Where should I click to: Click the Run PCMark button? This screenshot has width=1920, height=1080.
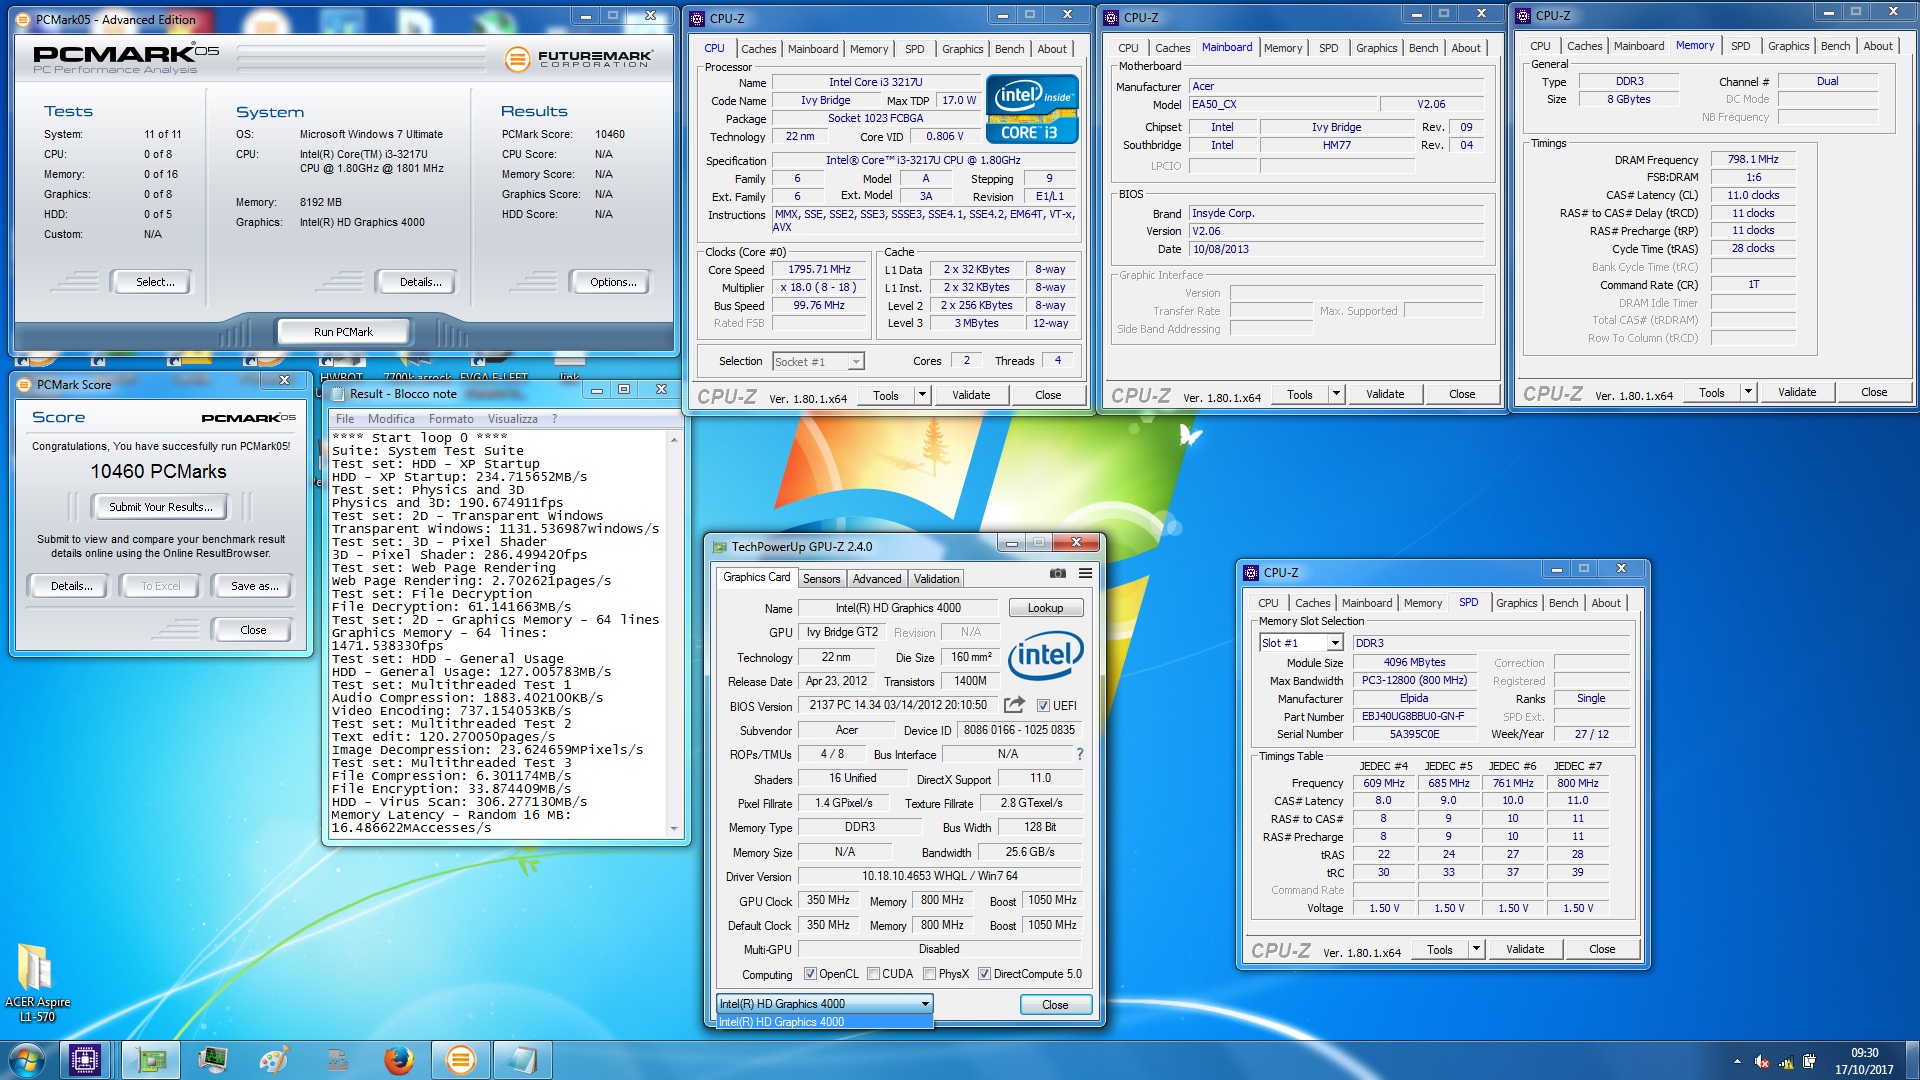click(343, 332)
